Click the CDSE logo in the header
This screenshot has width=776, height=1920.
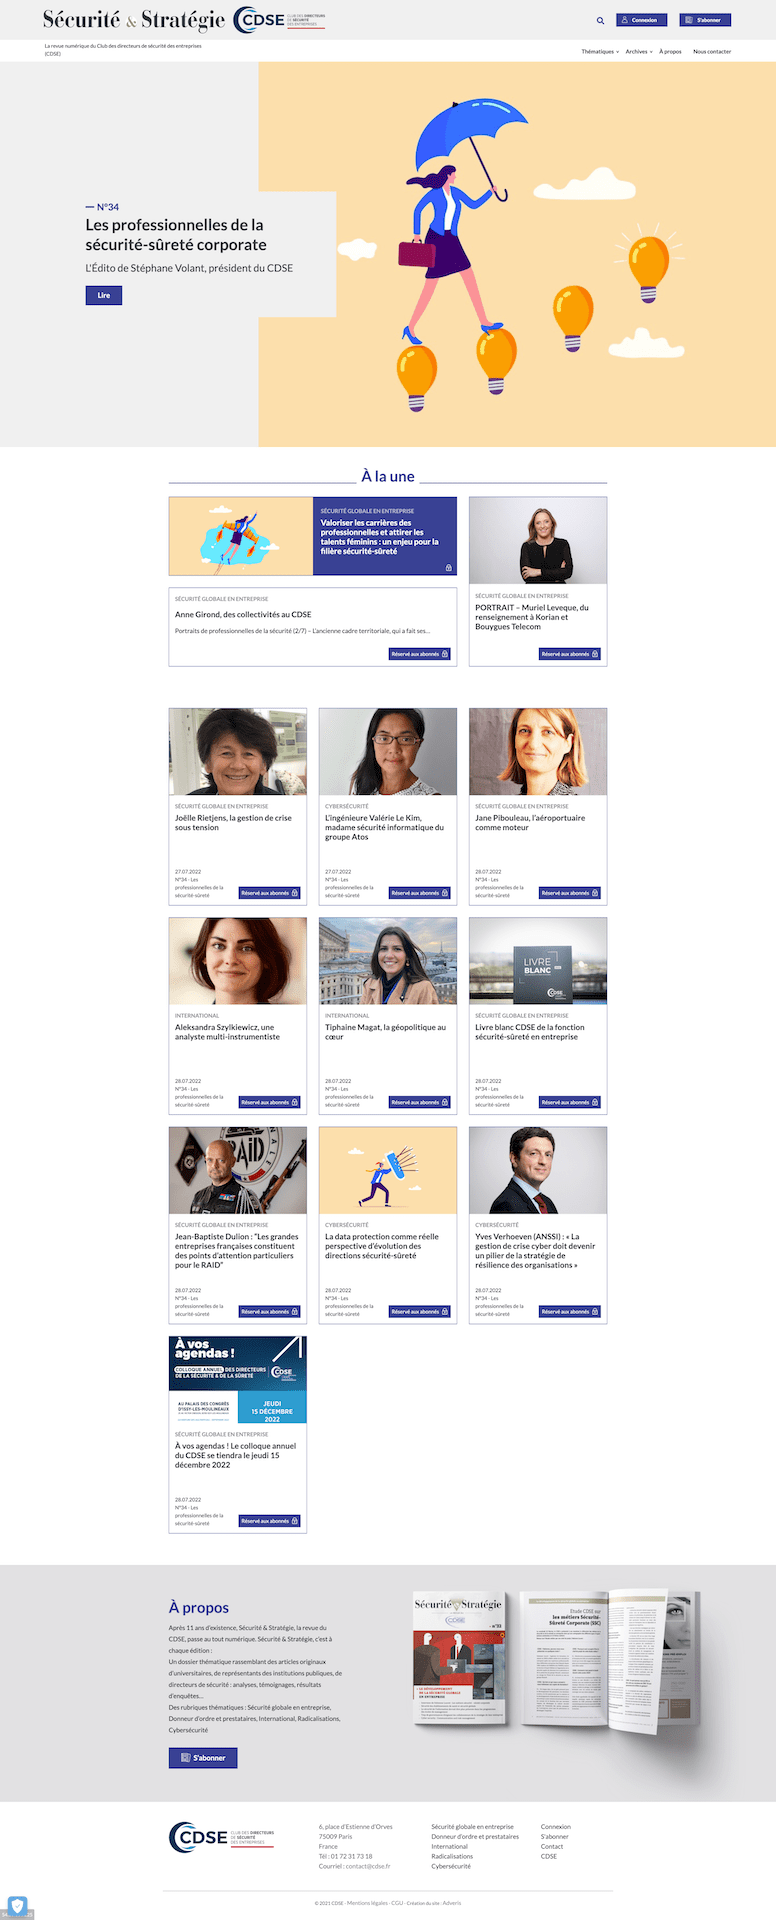click(279, 19)
